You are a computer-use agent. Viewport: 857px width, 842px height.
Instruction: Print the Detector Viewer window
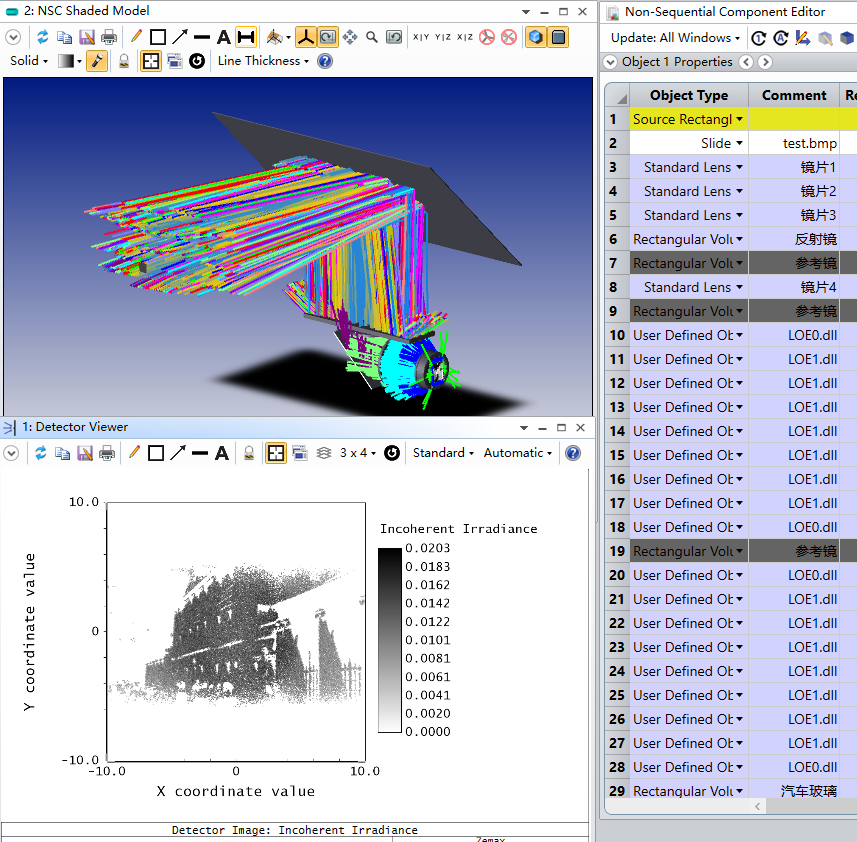click(107, 453)
